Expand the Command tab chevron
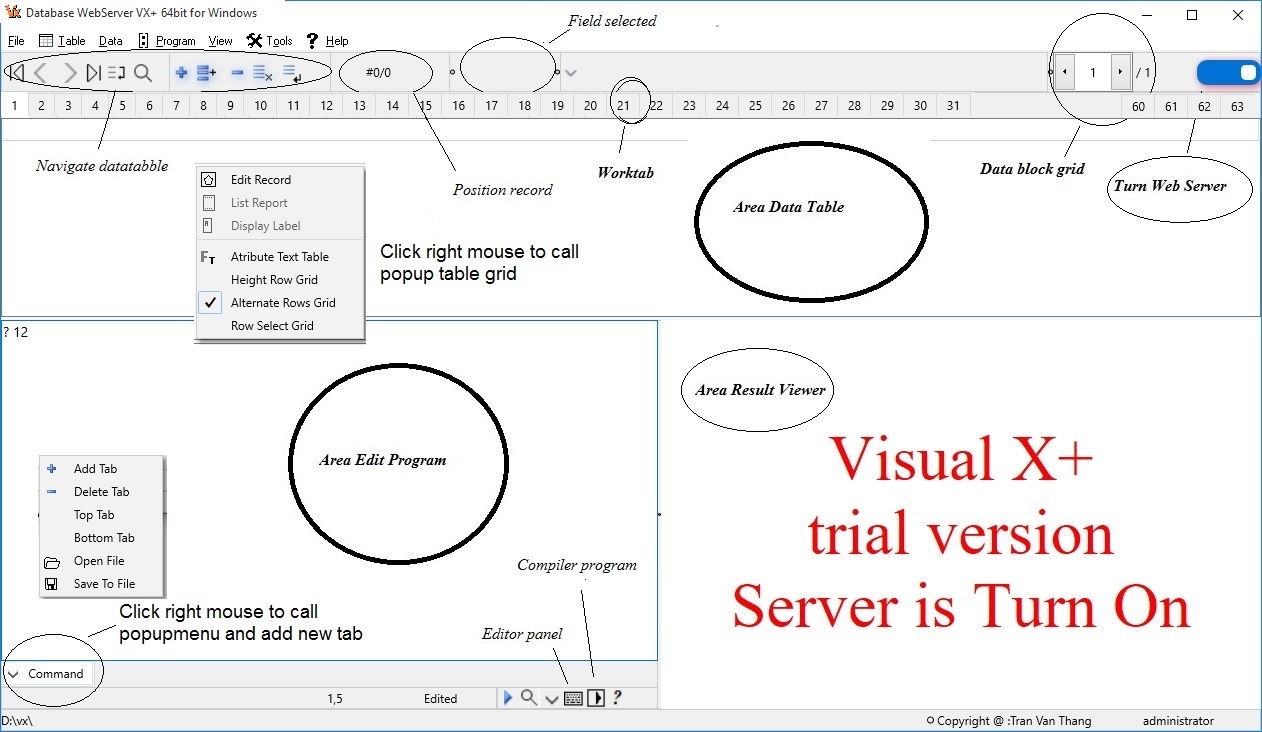Screen dimensions: 1262x732 click(14, 674)
